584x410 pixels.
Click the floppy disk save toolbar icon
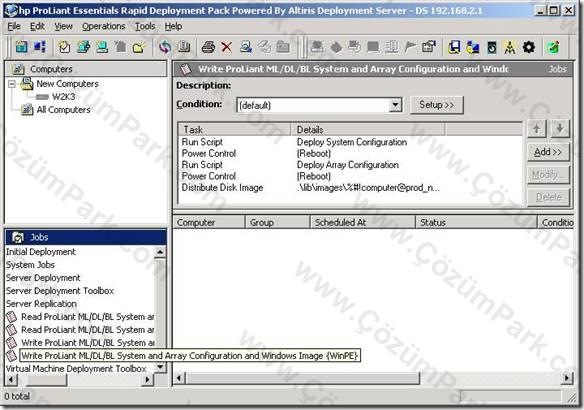point(454,47)
